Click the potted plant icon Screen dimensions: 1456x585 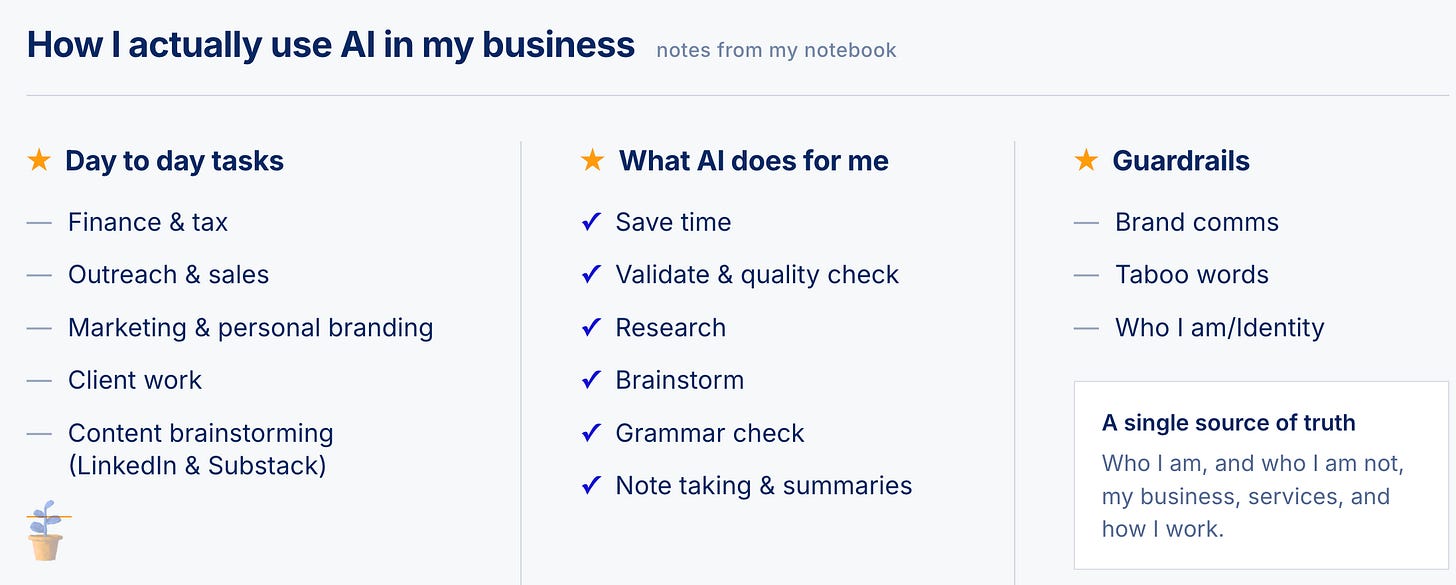(x=46, y=531)
